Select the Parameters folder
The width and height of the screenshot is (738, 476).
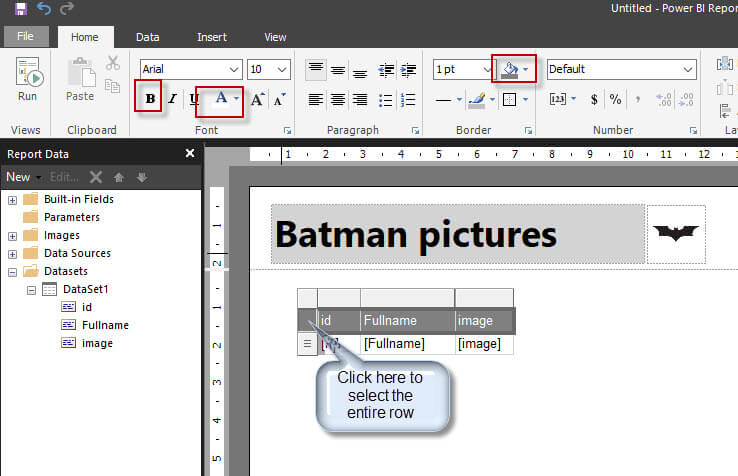72,217
